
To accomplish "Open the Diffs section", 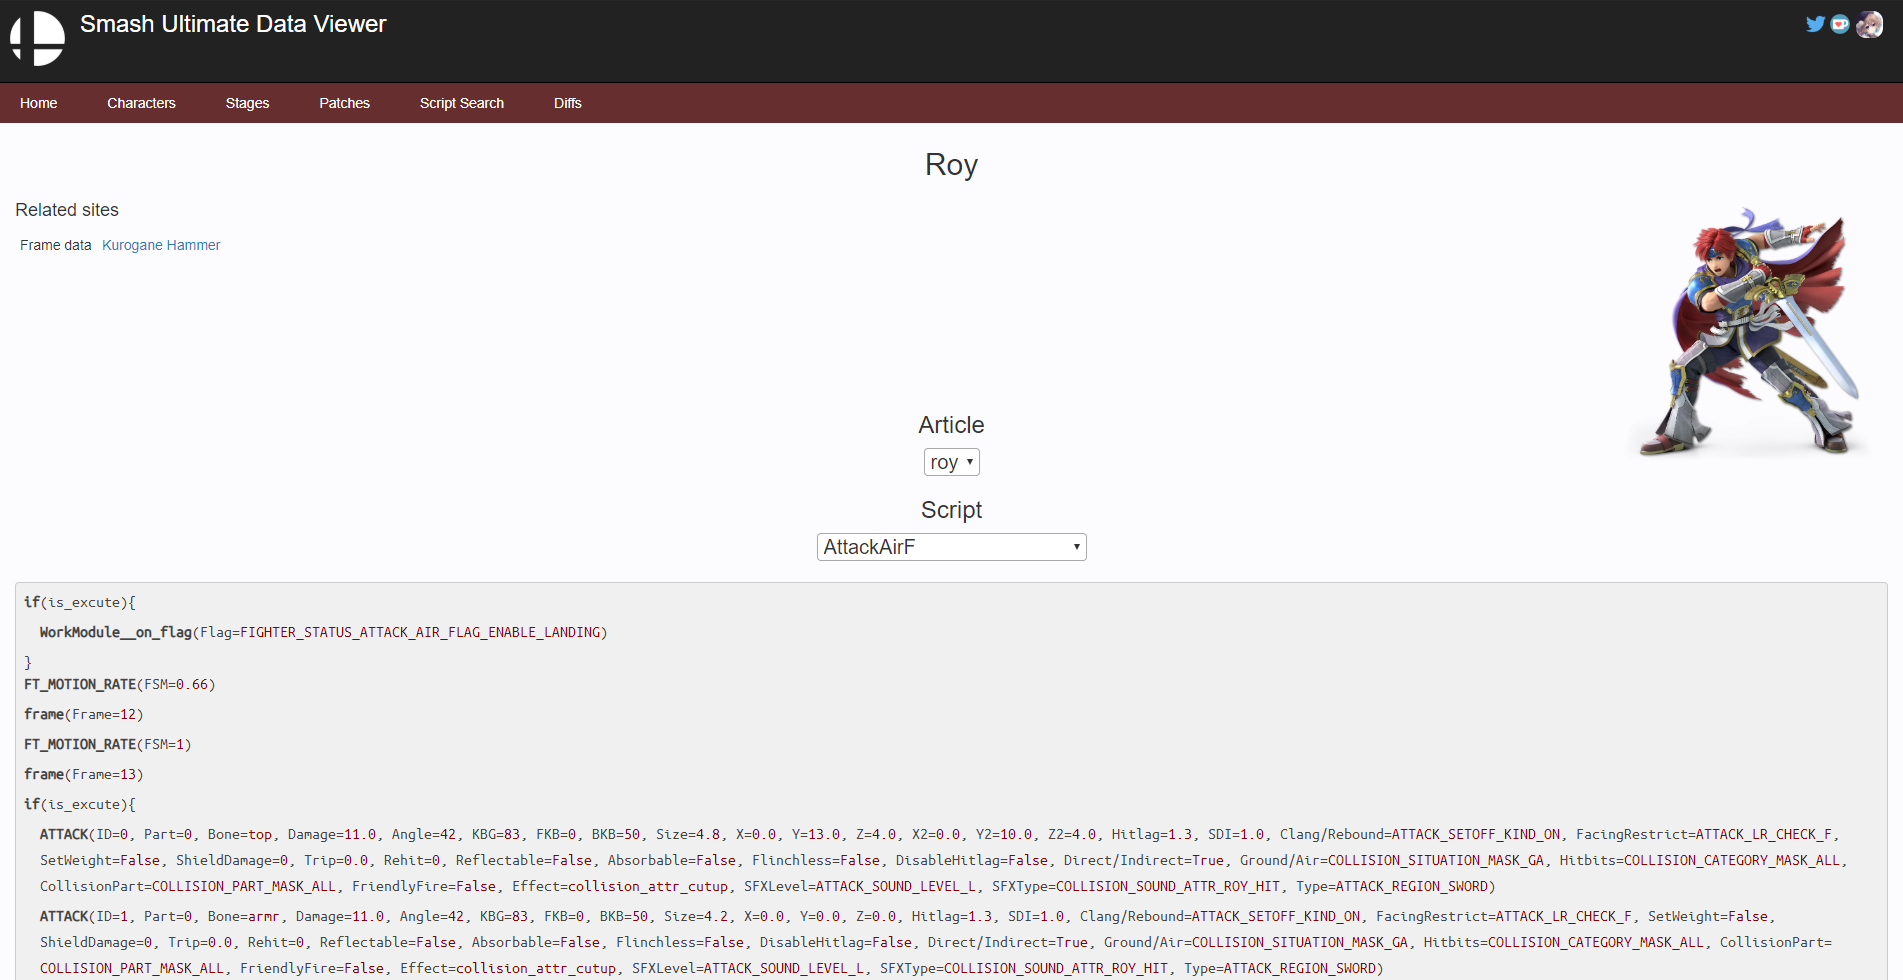I will point(567,103).
